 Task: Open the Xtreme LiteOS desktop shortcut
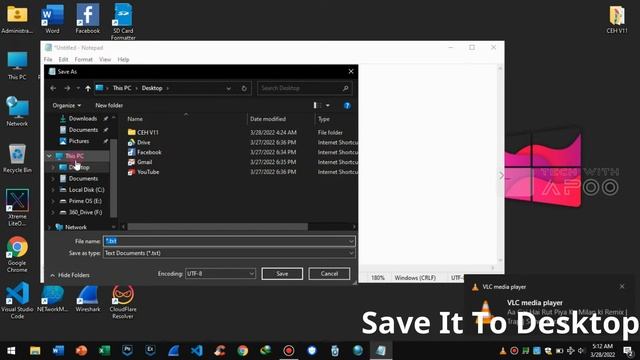(x=17, y=207)
